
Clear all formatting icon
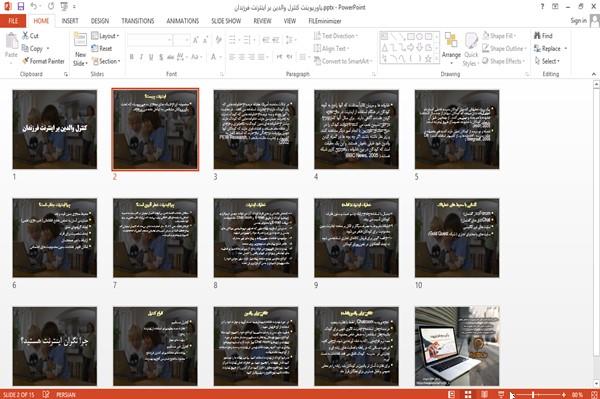(x=218, y=40)
